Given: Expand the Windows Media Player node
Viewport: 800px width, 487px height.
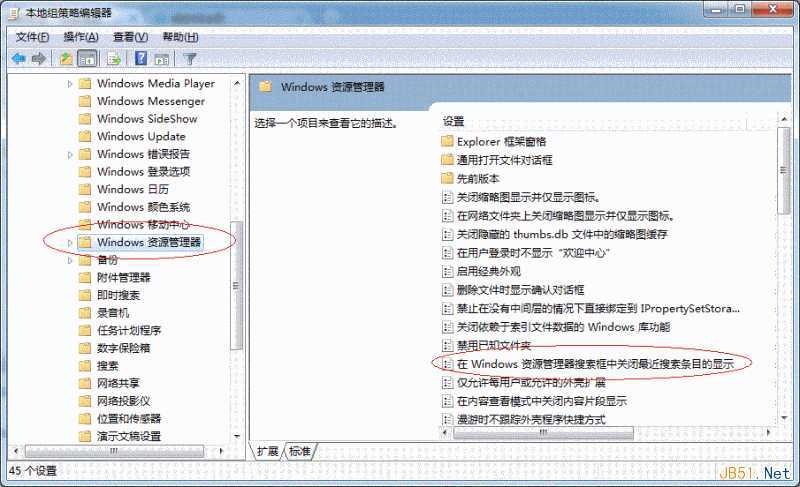Looking at the screenshot, I should [x=70, y=84].
